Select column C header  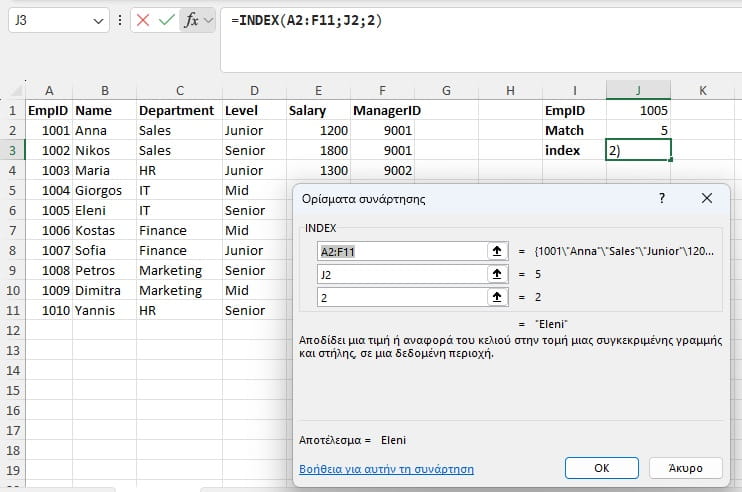179,90
